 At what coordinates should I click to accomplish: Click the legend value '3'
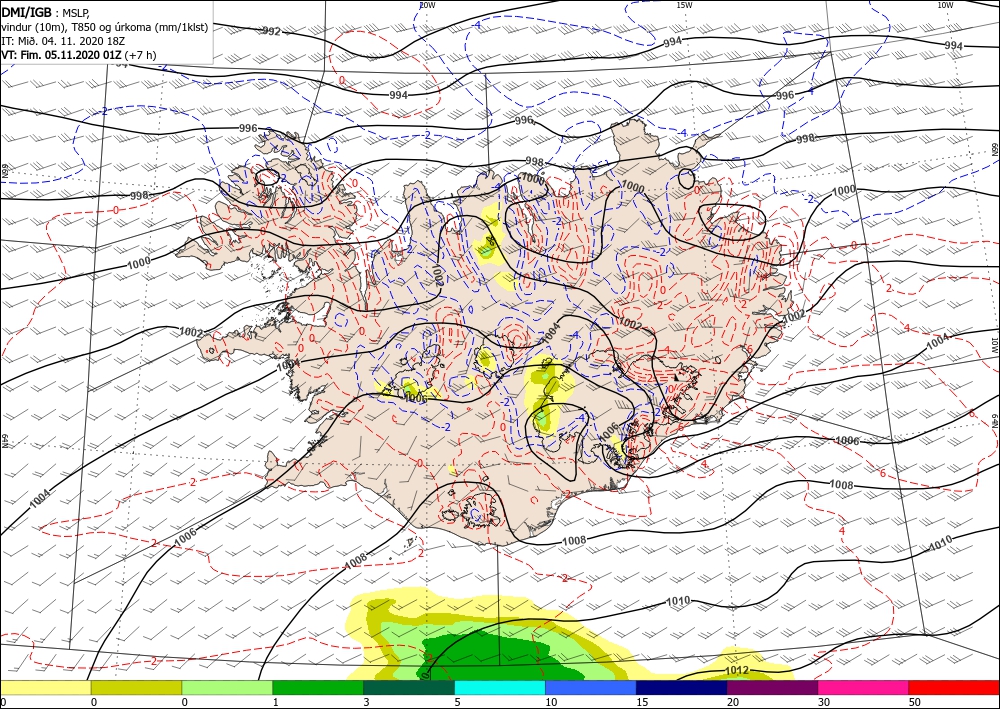click(367, 703)
